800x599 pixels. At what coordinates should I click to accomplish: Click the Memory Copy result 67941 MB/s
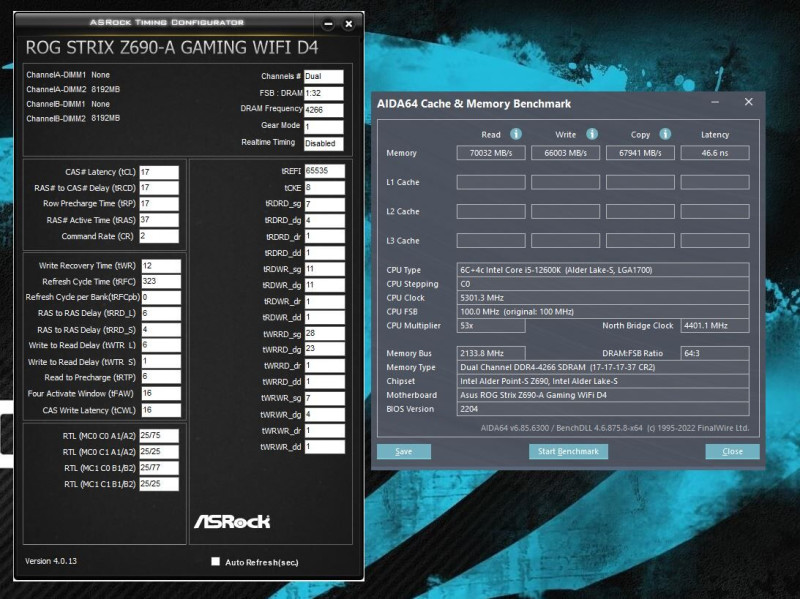640,153
